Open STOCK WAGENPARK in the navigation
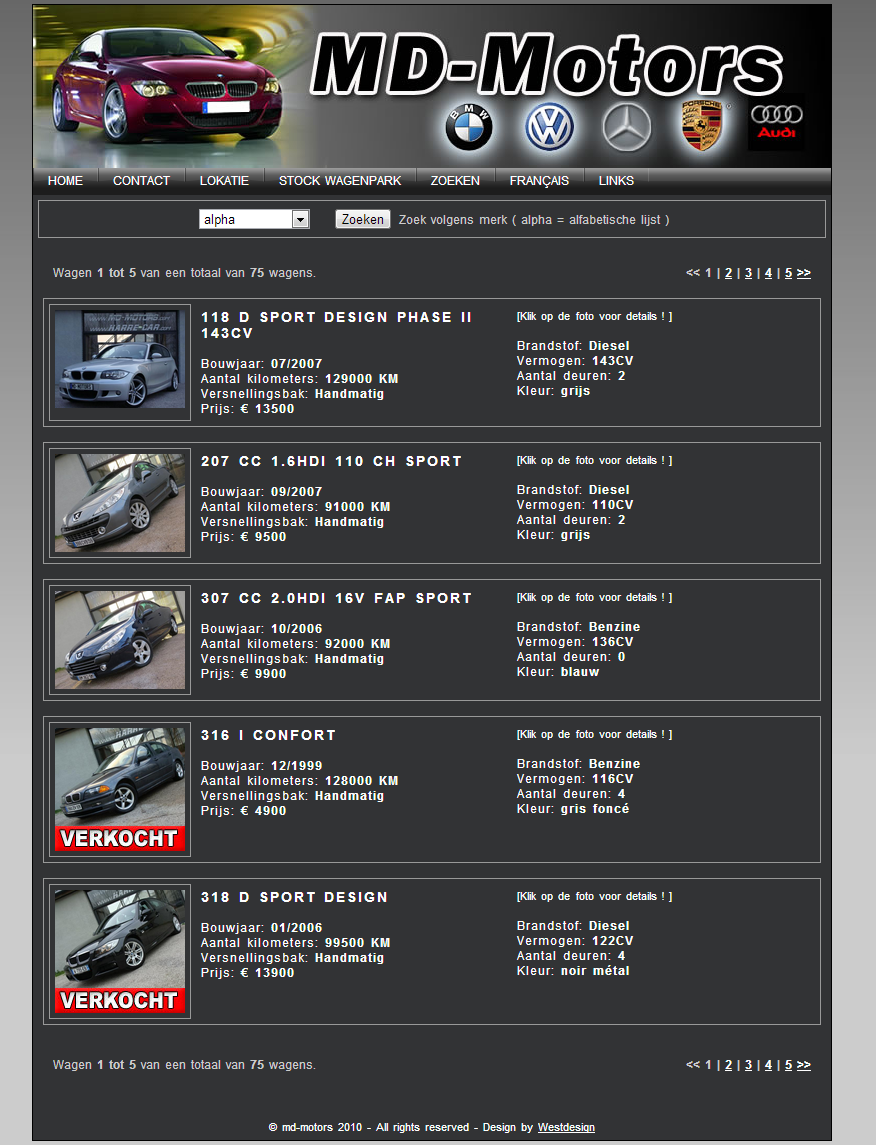The image size is (876, 1145). pyautogui.click(x=339, y=180)
